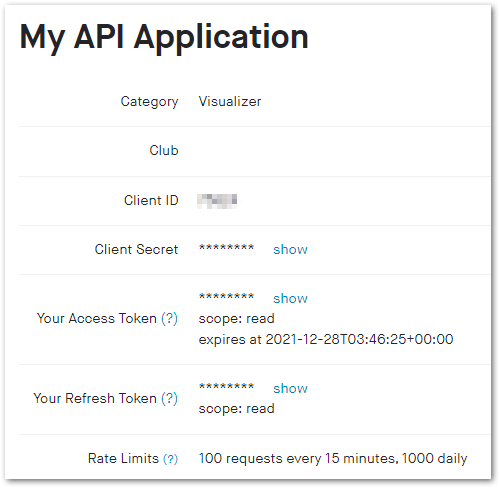This screenshot has height=488, width=500.
Task: Reveal Your Access Token via show link
Action: click(x=290, y=298)
